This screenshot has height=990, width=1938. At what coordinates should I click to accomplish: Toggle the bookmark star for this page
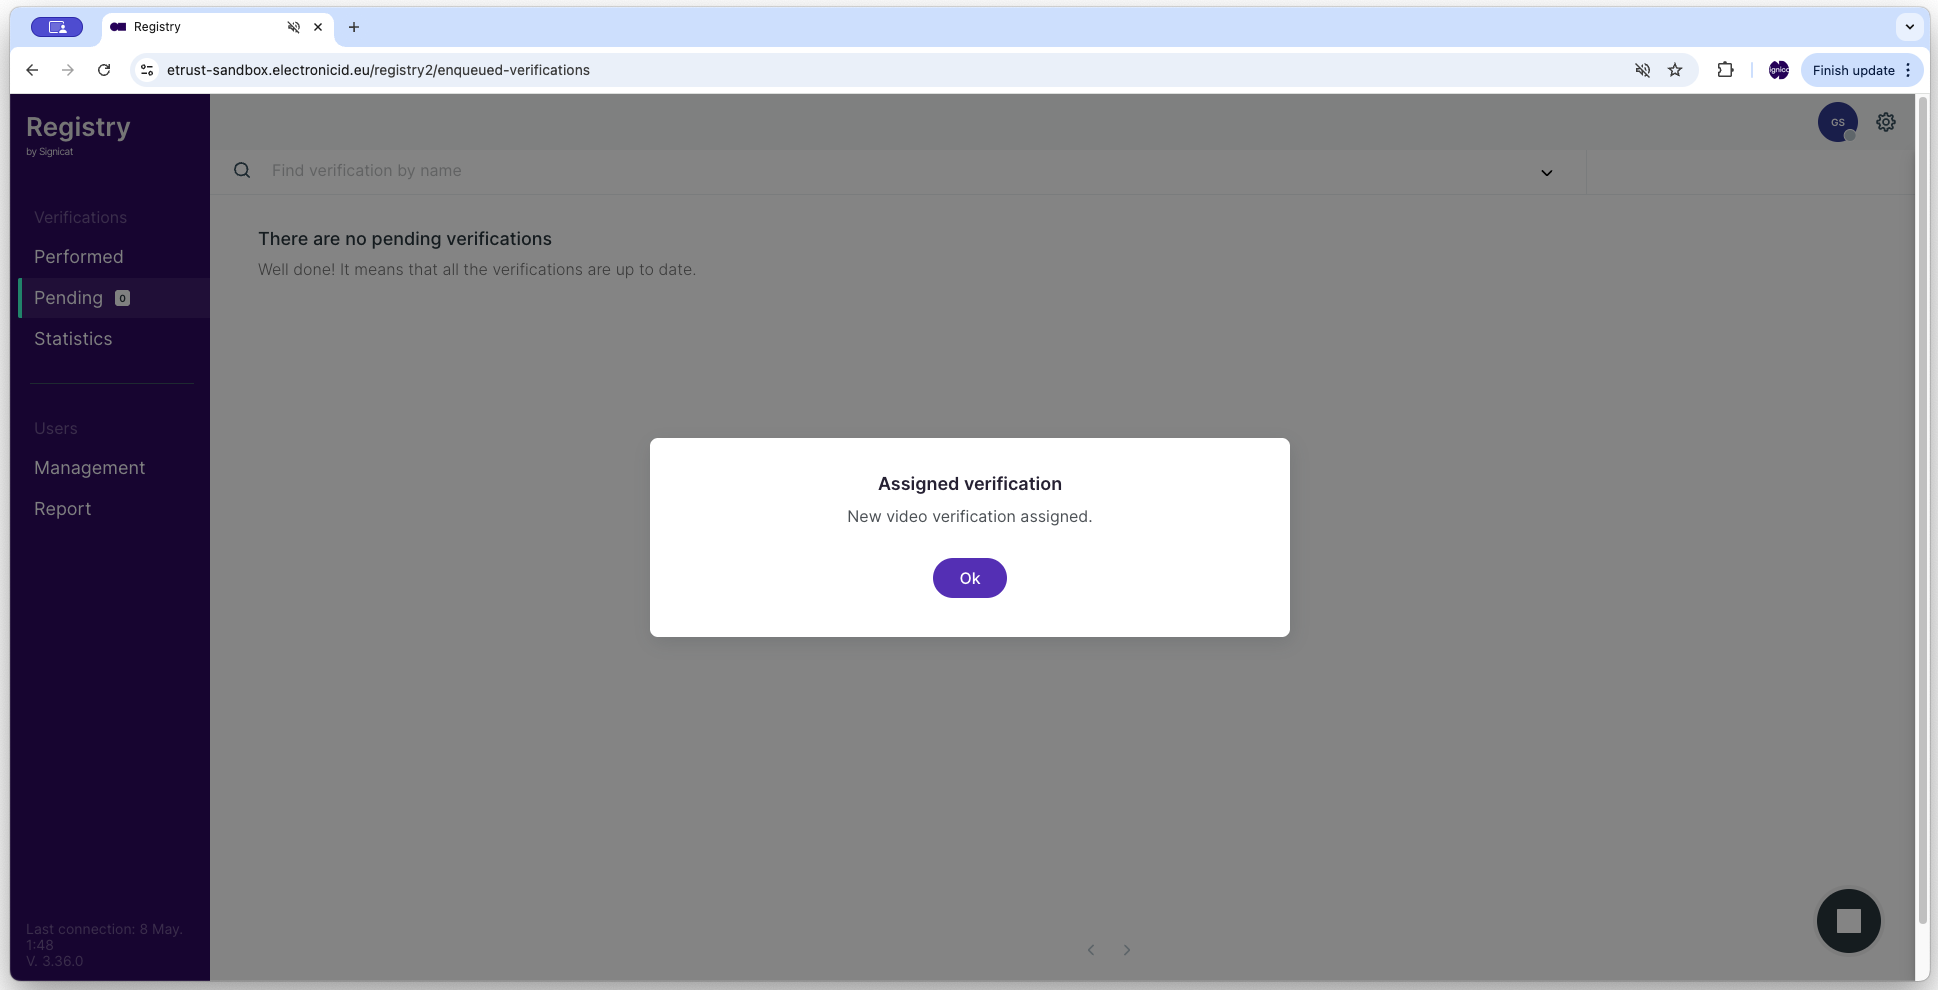click(1674, 70)
